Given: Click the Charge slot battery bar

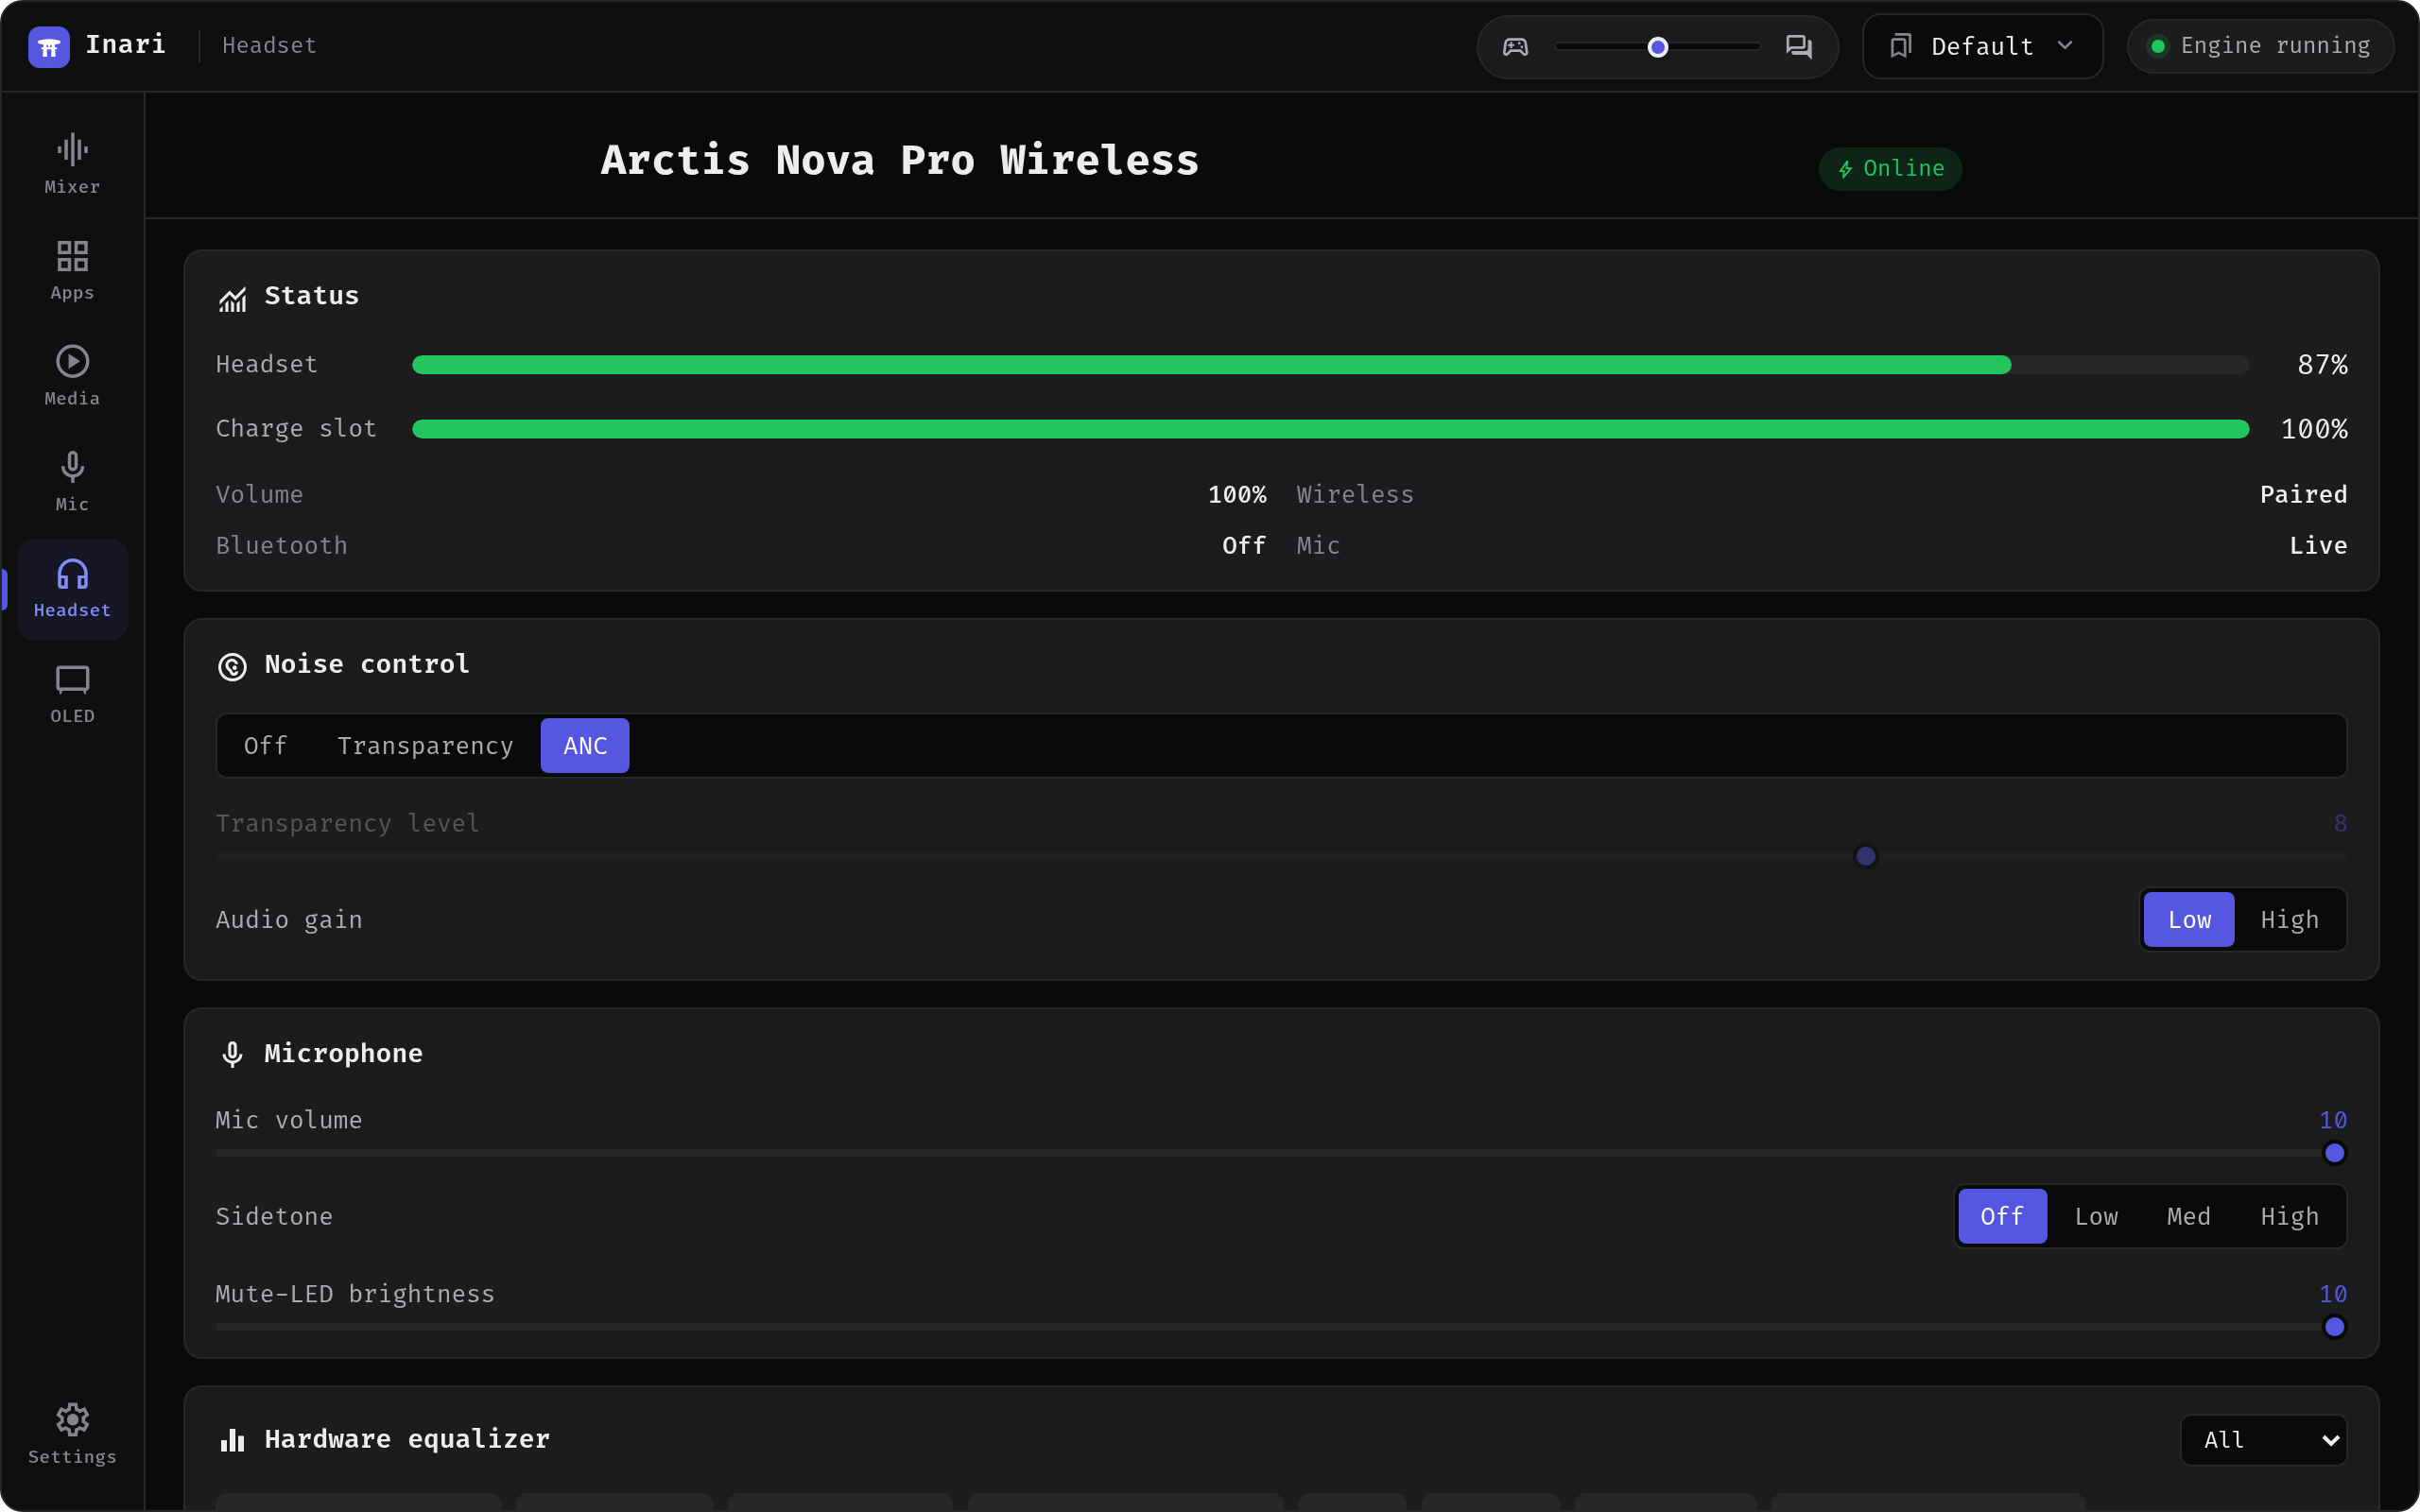Looking at the screenshot, I should pyautogui.click(x=1330, y=429).
